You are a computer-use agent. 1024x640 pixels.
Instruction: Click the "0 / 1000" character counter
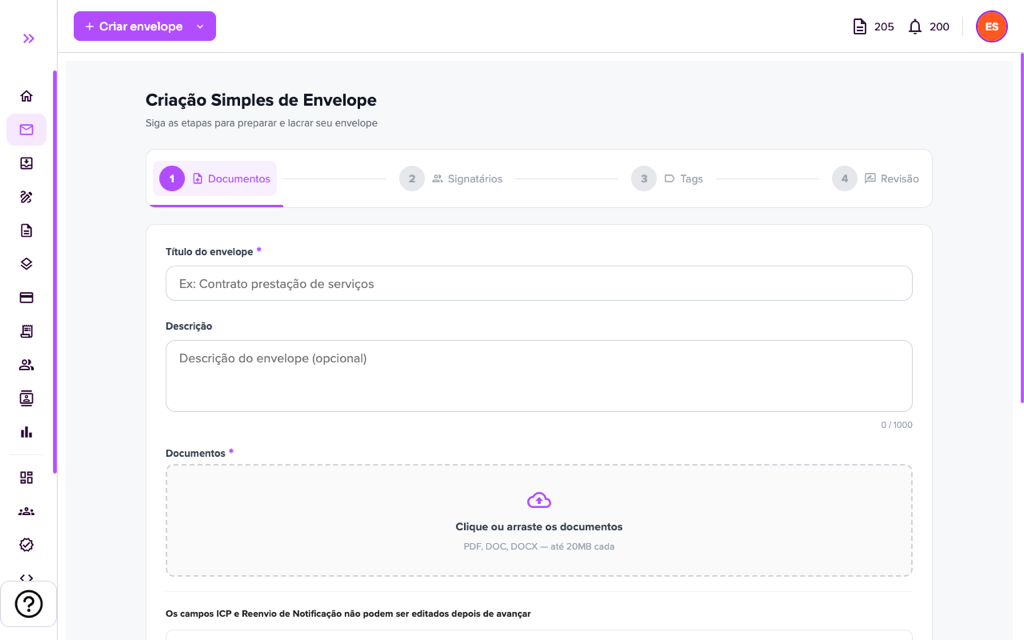(x=897, y=424)
